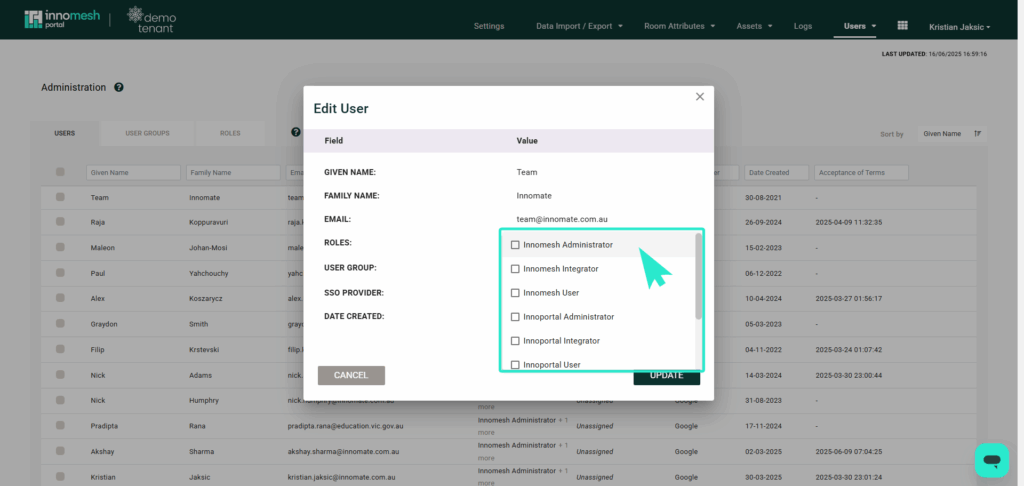This screenshot has width=1024, height=486.
Task: Open Logs page
Action: click(x=803, y=26)
